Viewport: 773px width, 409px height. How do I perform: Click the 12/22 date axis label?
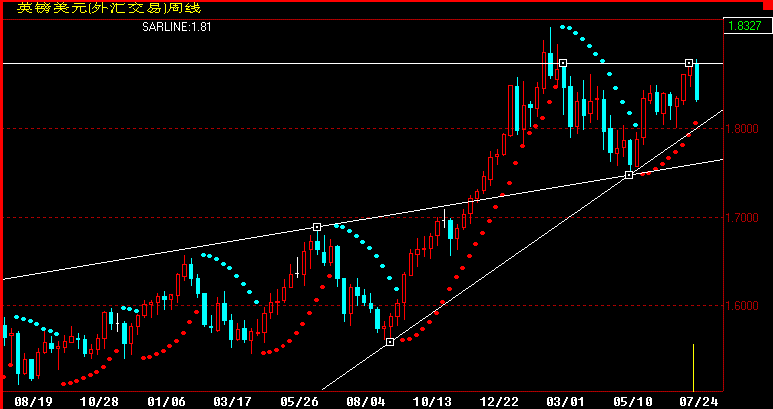click(499, 402)
